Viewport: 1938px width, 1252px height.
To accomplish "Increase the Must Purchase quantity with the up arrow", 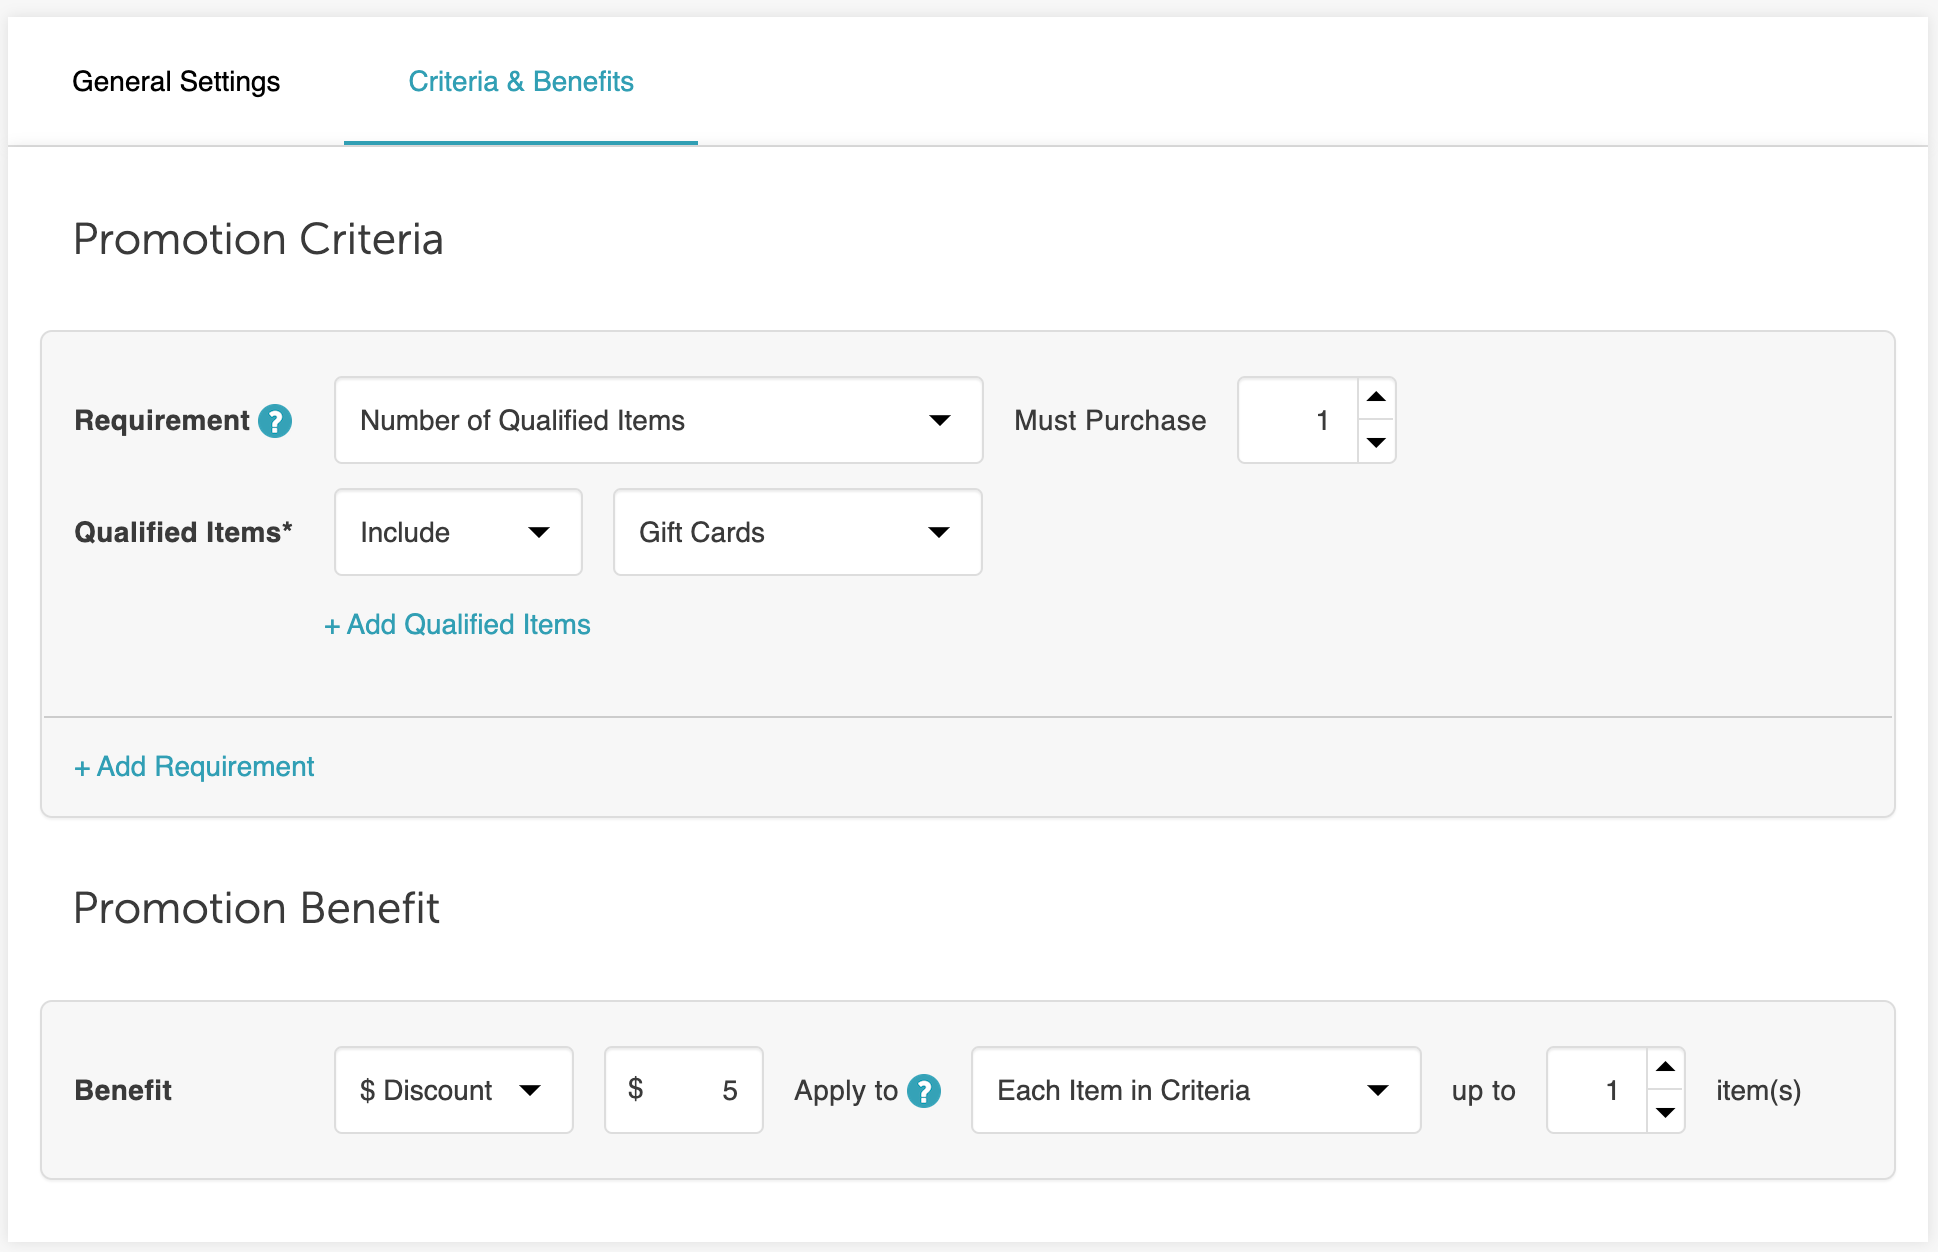I will [1376, 398].
